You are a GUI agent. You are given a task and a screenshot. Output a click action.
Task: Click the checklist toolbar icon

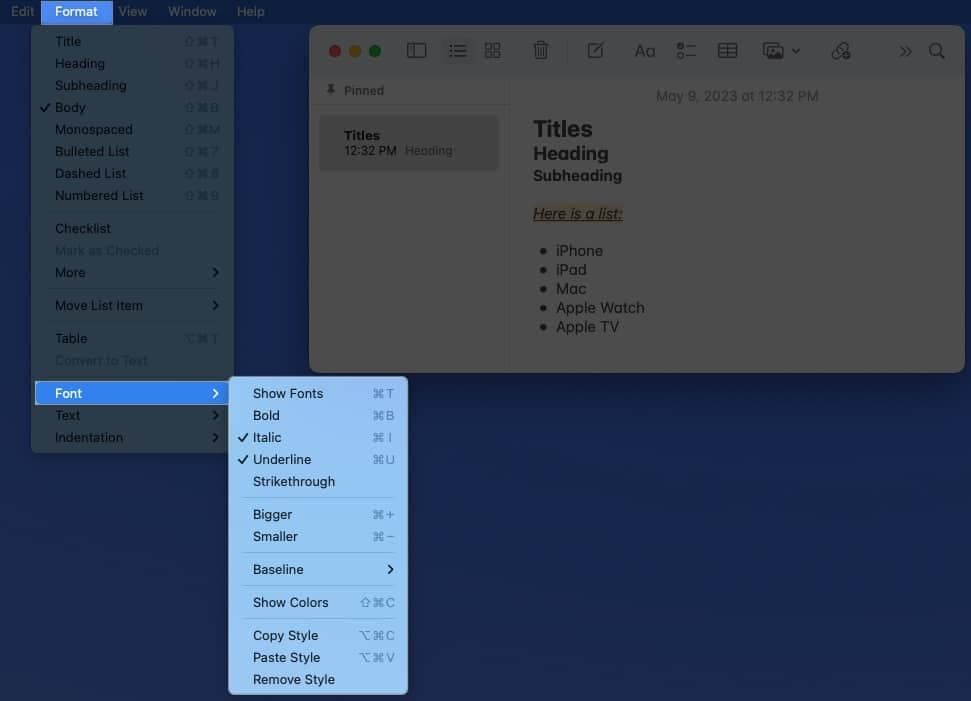[x=686, y=51]
